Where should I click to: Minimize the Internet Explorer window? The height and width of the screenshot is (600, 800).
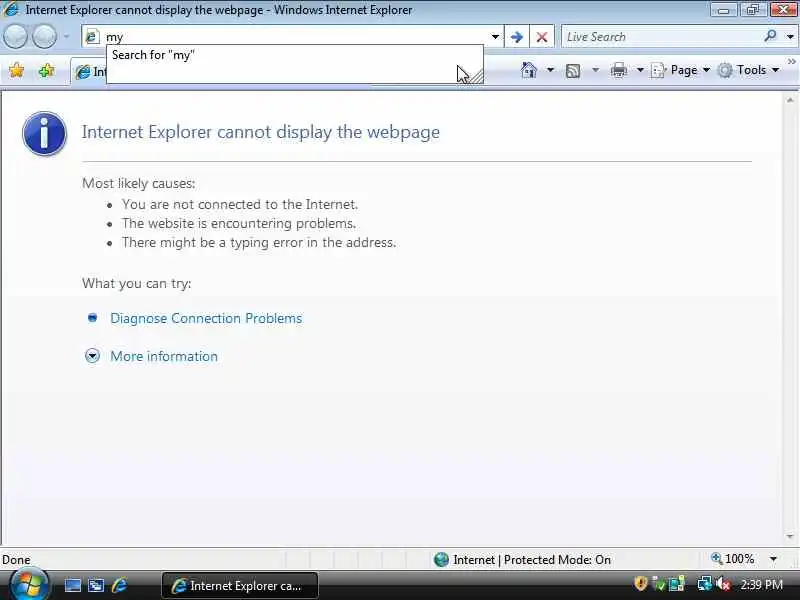coord(723,9)
